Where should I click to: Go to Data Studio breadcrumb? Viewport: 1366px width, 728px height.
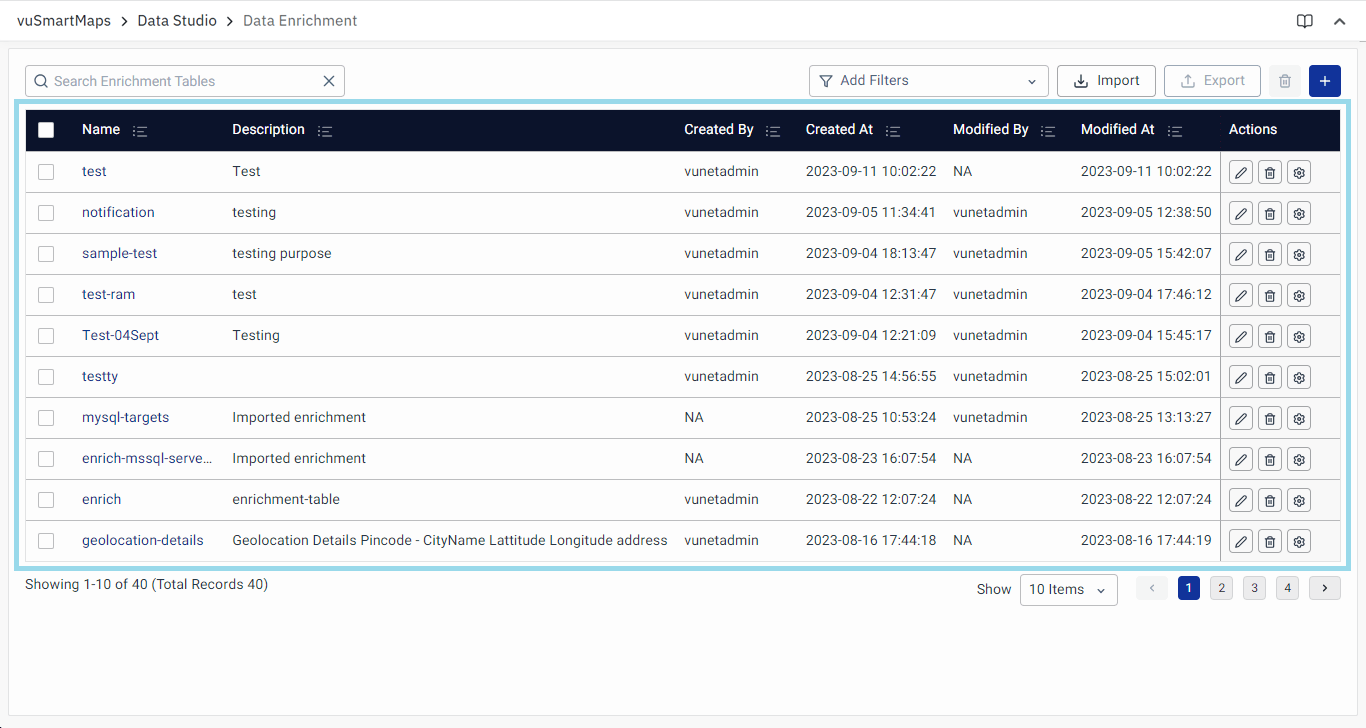[x=177, y=21]
